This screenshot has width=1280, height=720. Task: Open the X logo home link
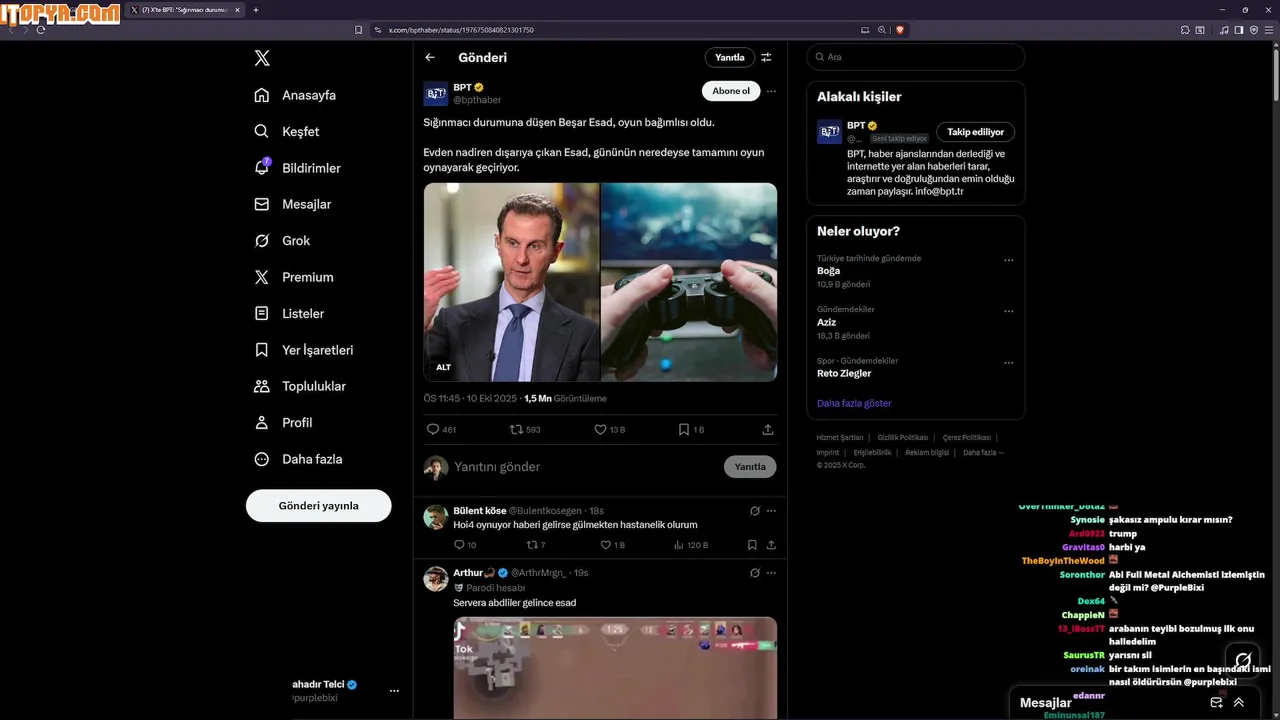(262, 58)
